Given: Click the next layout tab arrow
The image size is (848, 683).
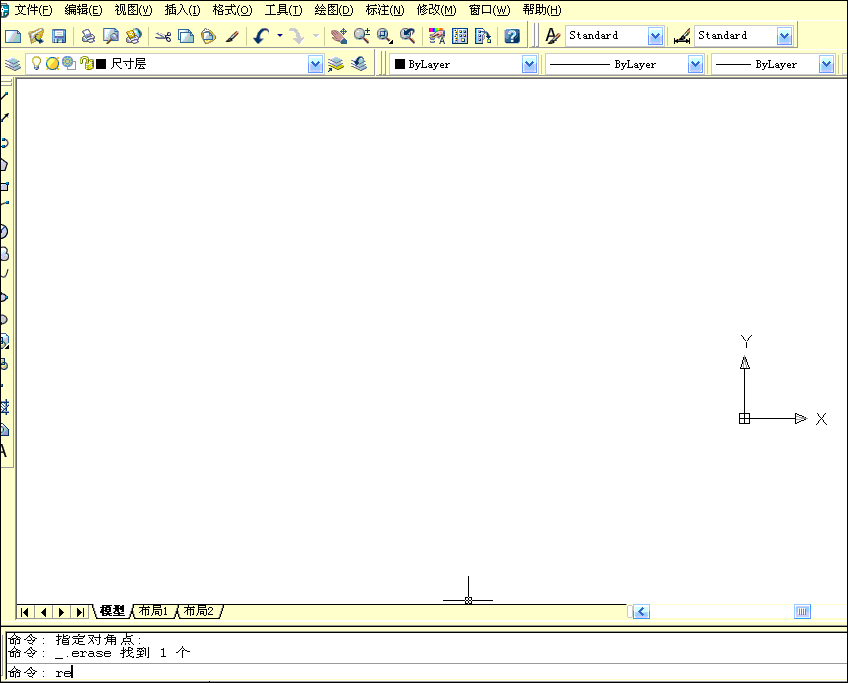Looking at the screenshot, I should pos(61,612).
